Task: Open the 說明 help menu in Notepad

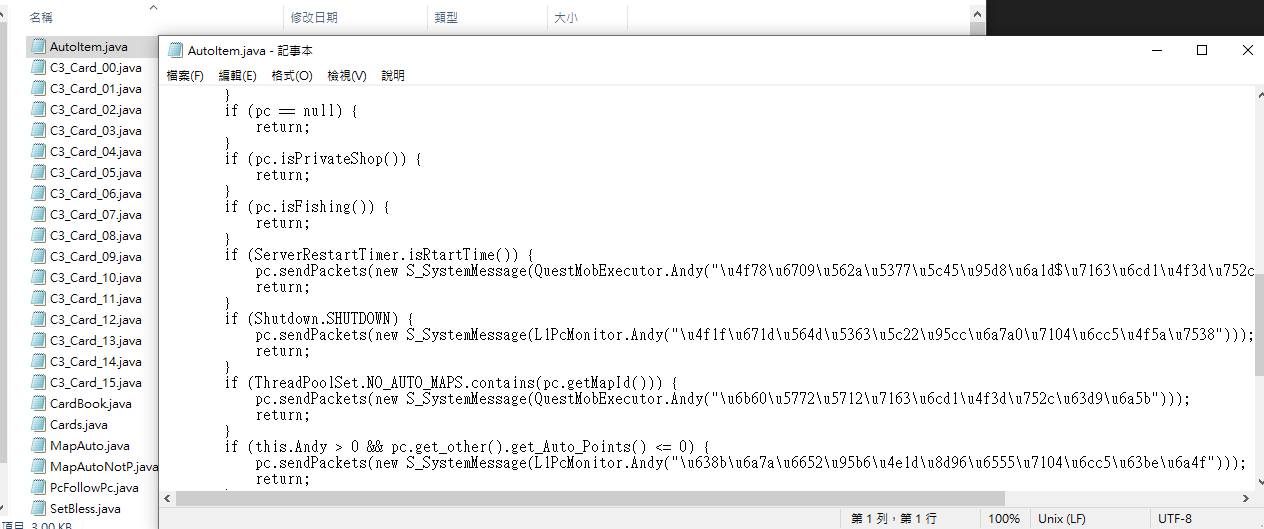Action: click(x=393, y=76)
